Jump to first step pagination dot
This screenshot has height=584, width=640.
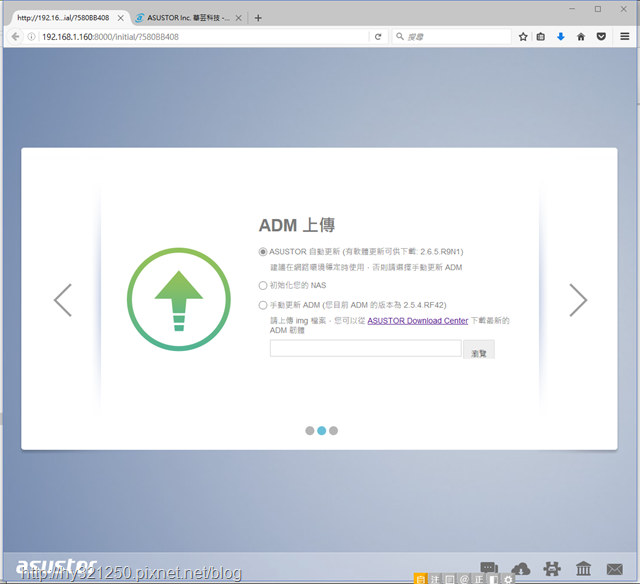pos(310,431)
